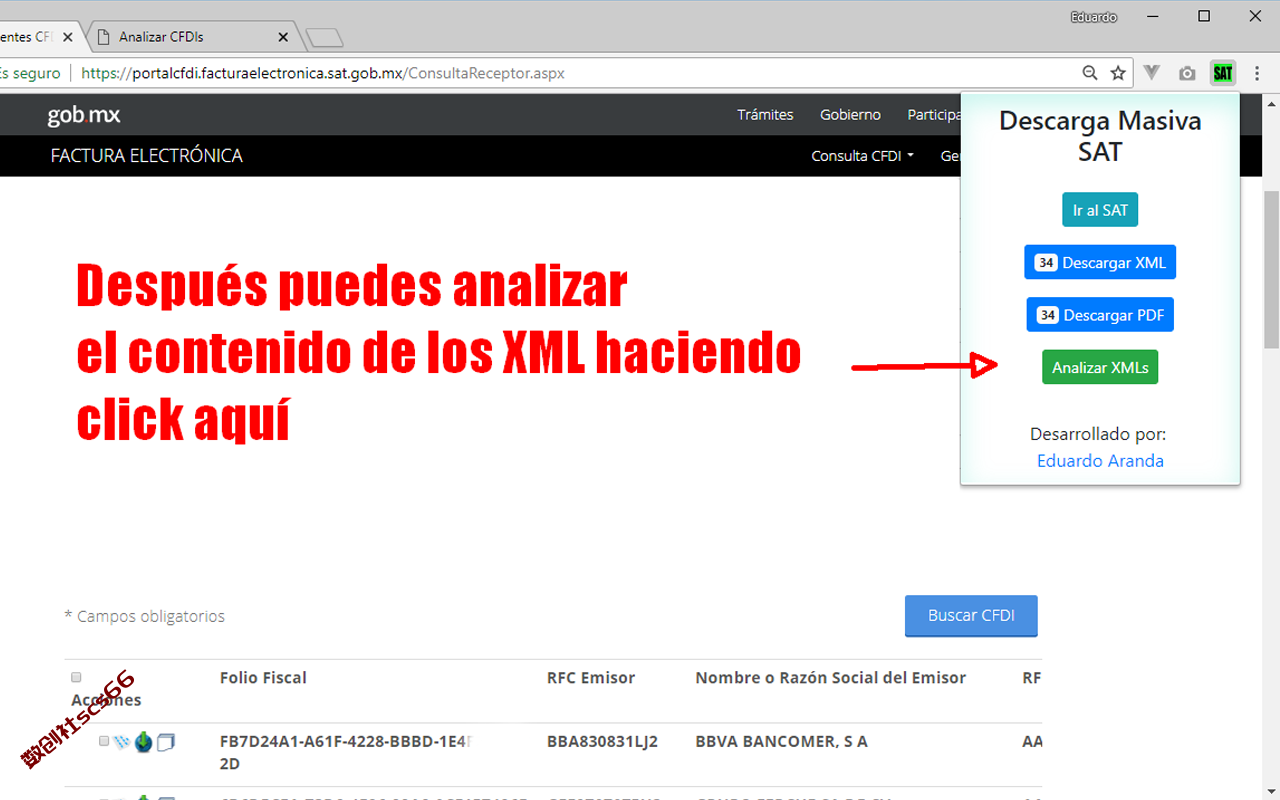Click the Folio Fiscal column header
This screenshot has height=800, width=1280.
tap(263, 678)
